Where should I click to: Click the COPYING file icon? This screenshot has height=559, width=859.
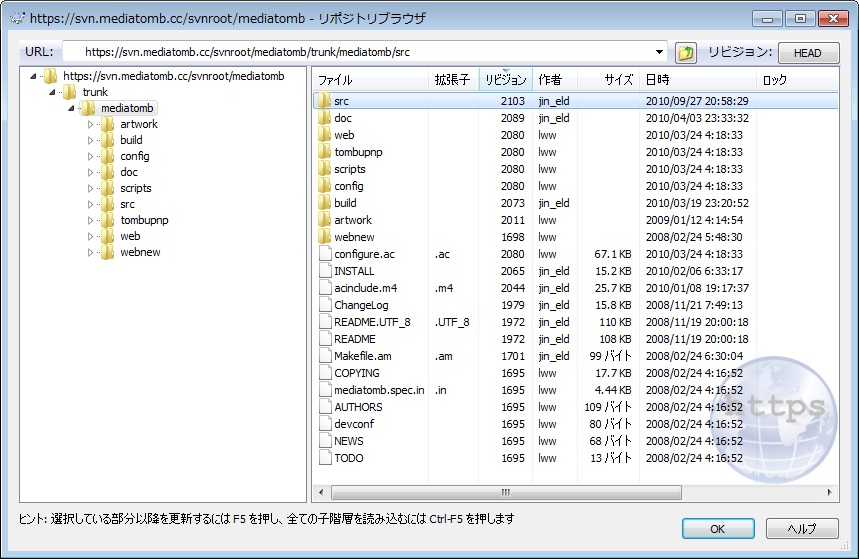click(325, 373)
